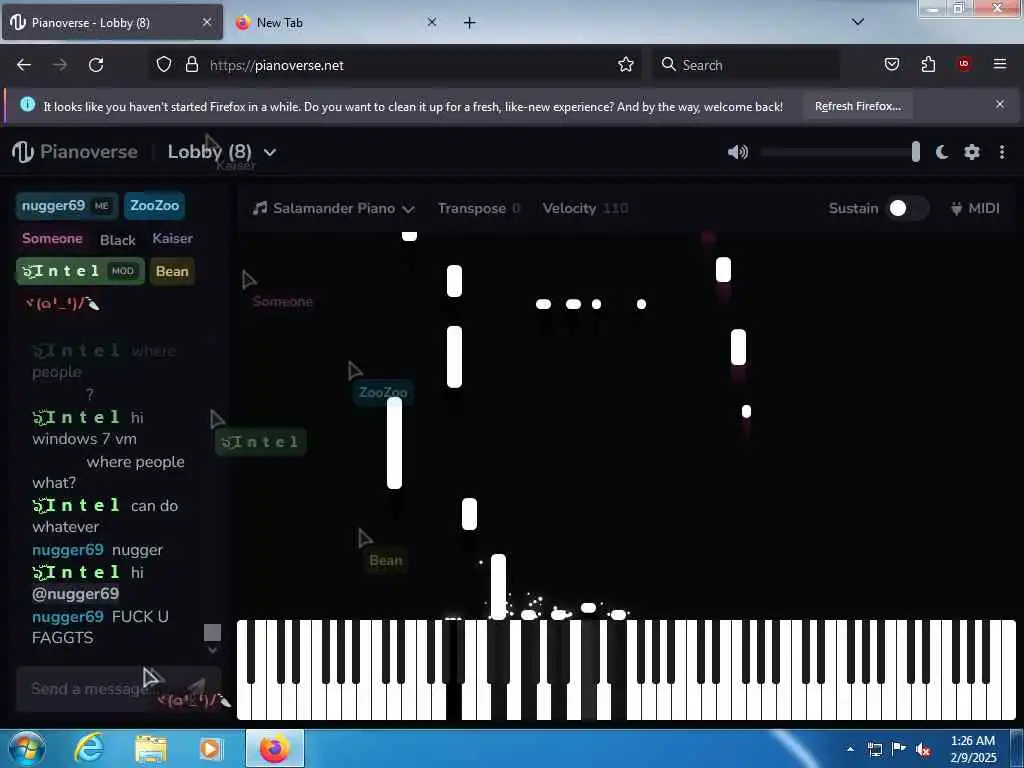Click the Firefox back arrow
The width and height of the screenshot is (1024, 768).
(24, 65)
